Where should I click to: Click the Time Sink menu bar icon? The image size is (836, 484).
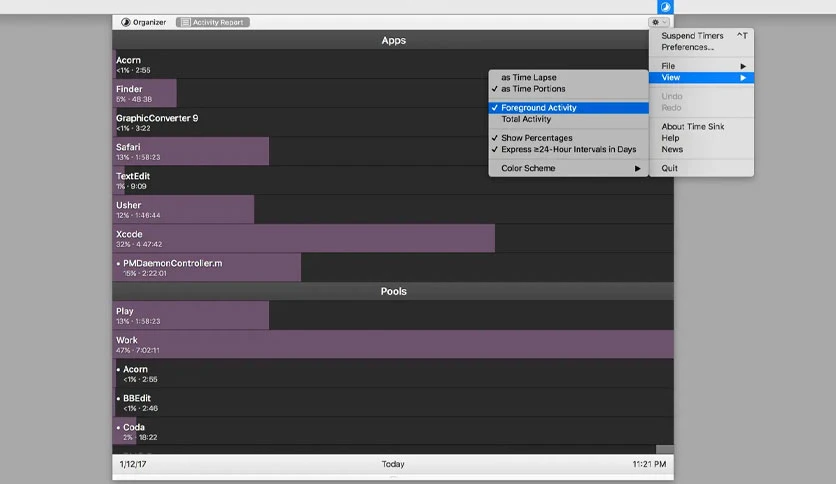[x=665, y=7]
